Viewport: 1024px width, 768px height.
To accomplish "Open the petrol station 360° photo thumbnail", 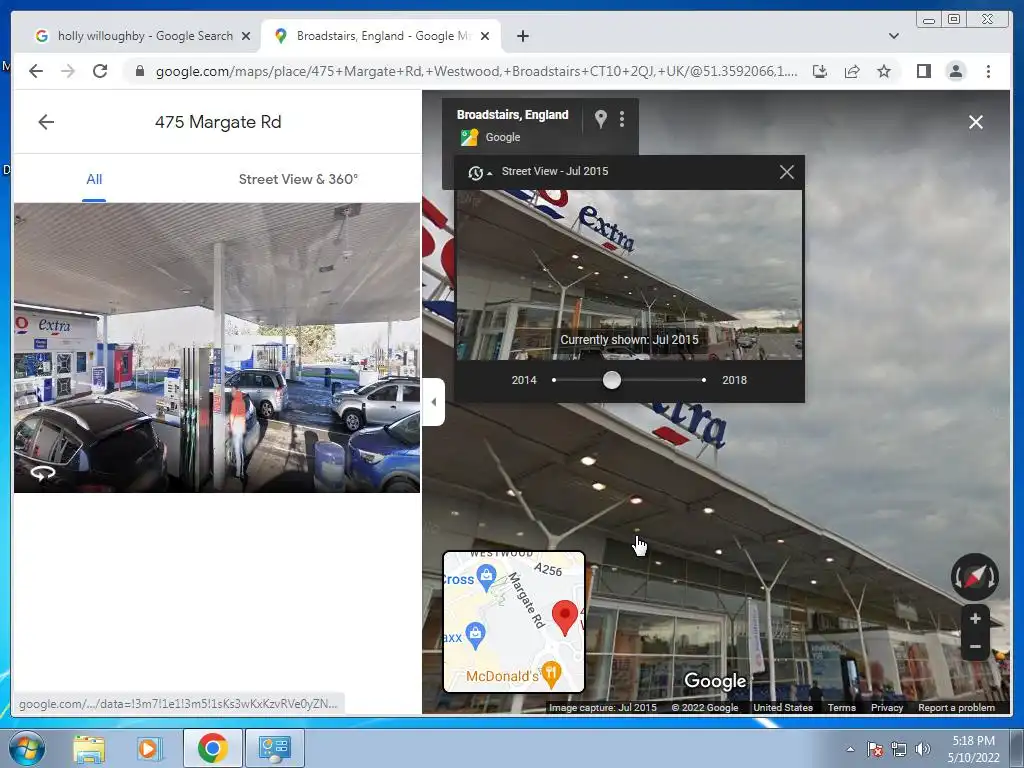I will 217,347.
